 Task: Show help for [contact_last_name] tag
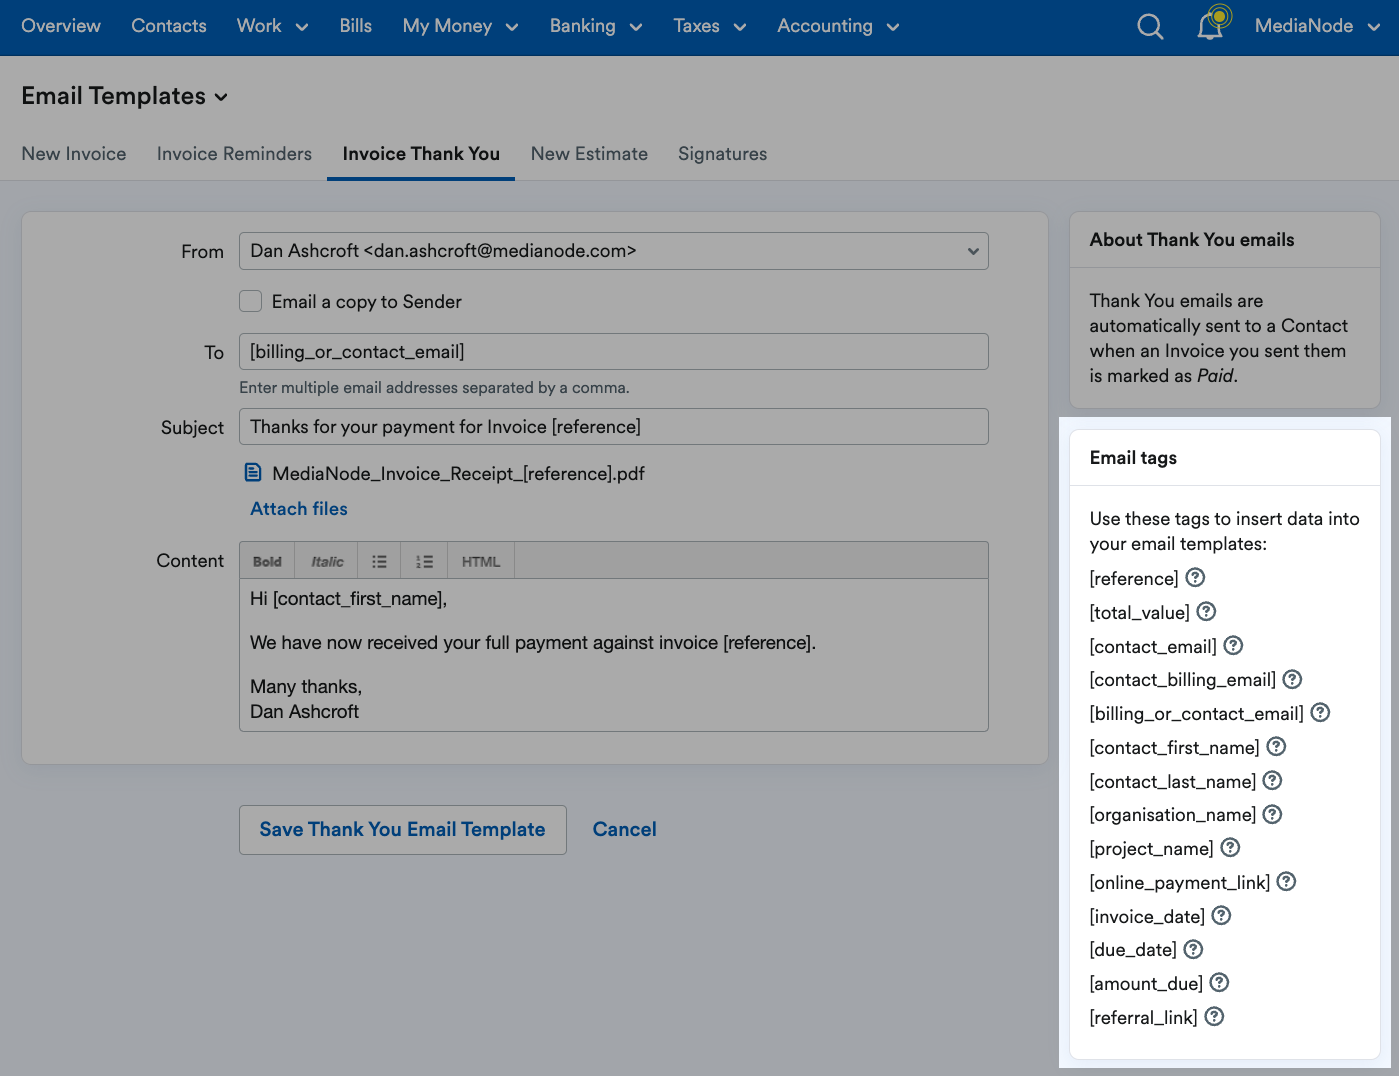(x=1272, y=780)
